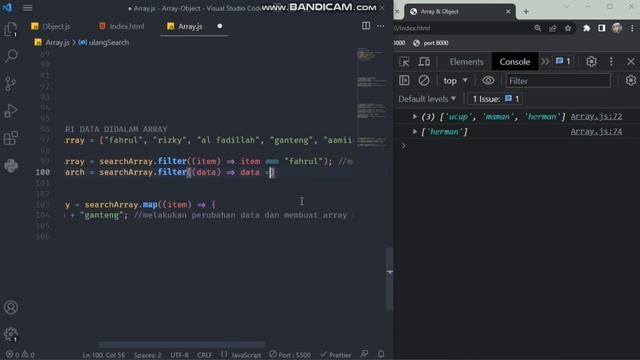The image size is (640, 360).
Task: Open the Accounts menu
Action: coord(11,307)
